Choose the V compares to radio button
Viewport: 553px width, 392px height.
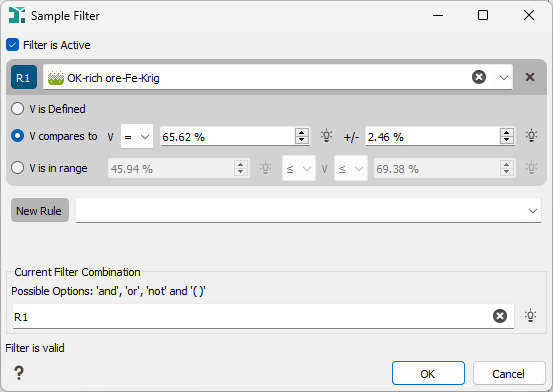point(17,136)
